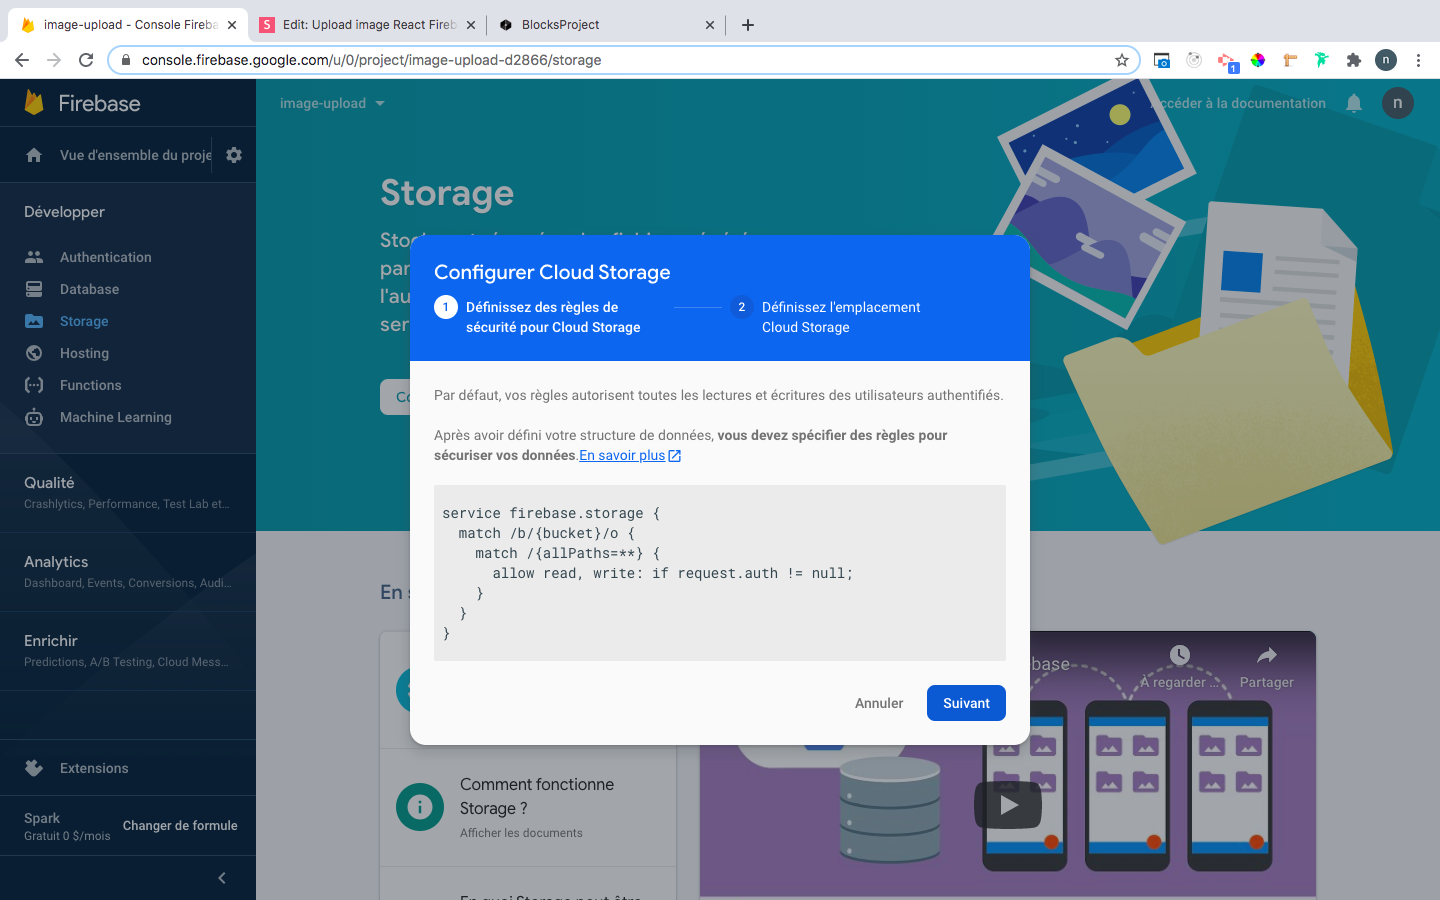Viewport: 1440px width, 900px height.
Task: Click step 1 security rules indicator
Action: (x=446, y=307)
